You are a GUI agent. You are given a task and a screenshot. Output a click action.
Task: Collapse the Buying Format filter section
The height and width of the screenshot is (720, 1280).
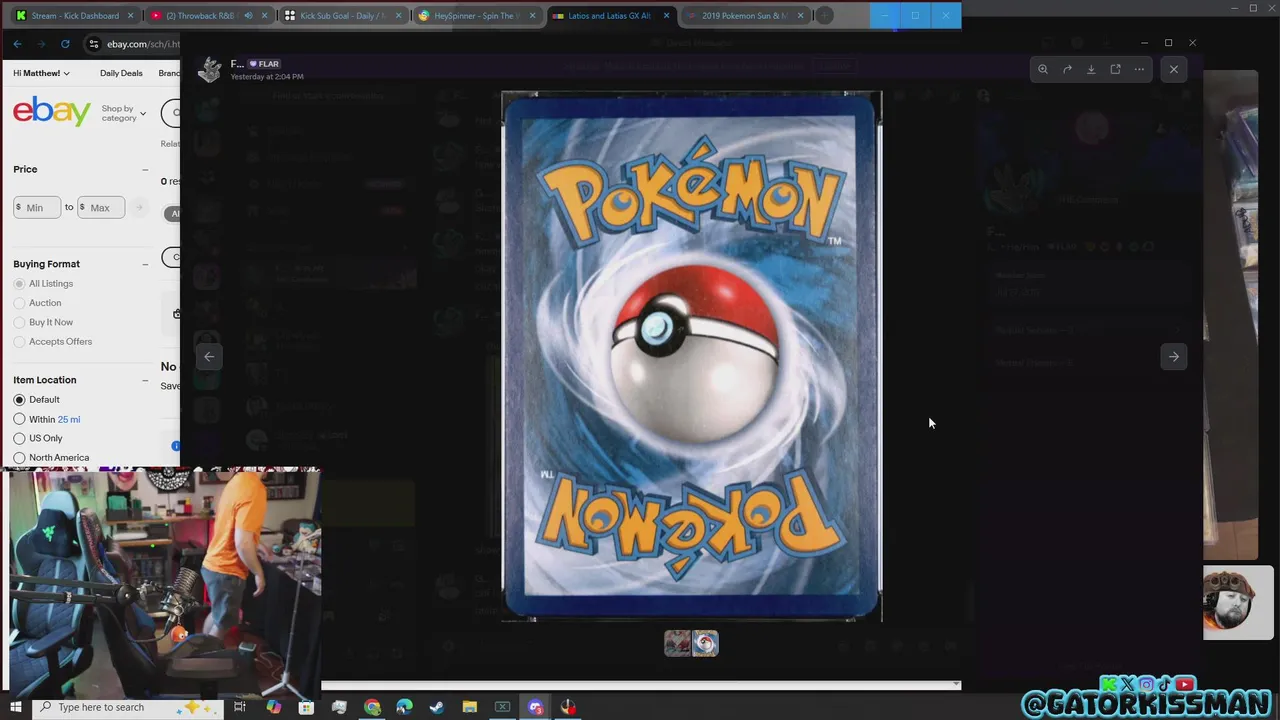[x=145, y=264]
